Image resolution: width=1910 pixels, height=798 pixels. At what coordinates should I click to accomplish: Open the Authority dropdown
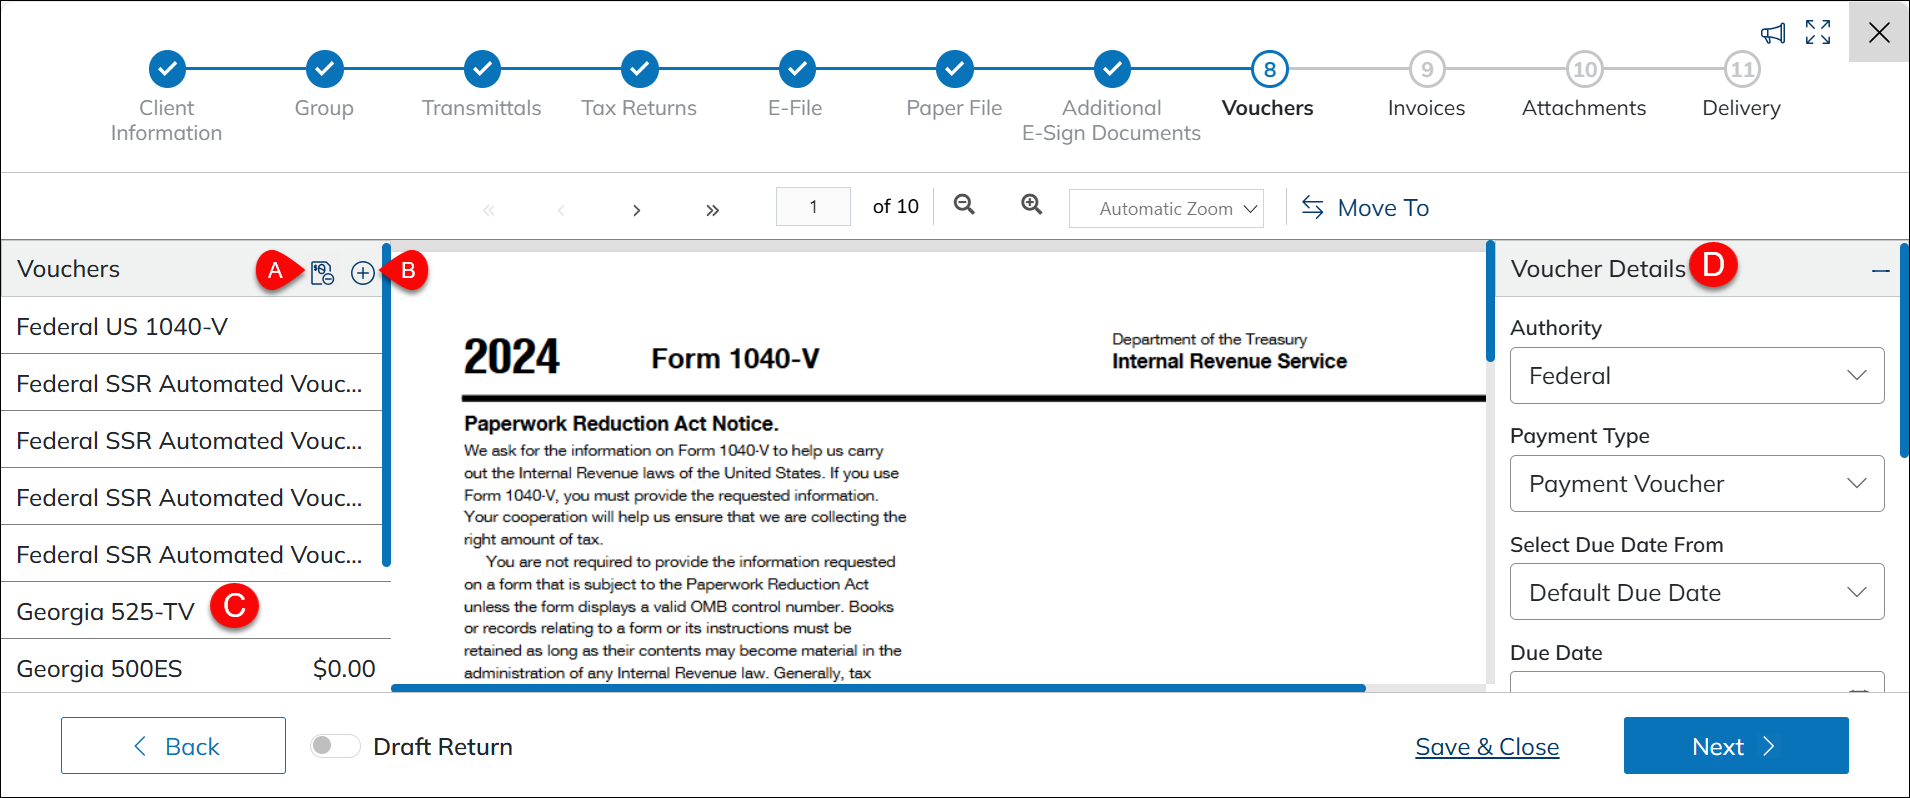pos(1696,376)
